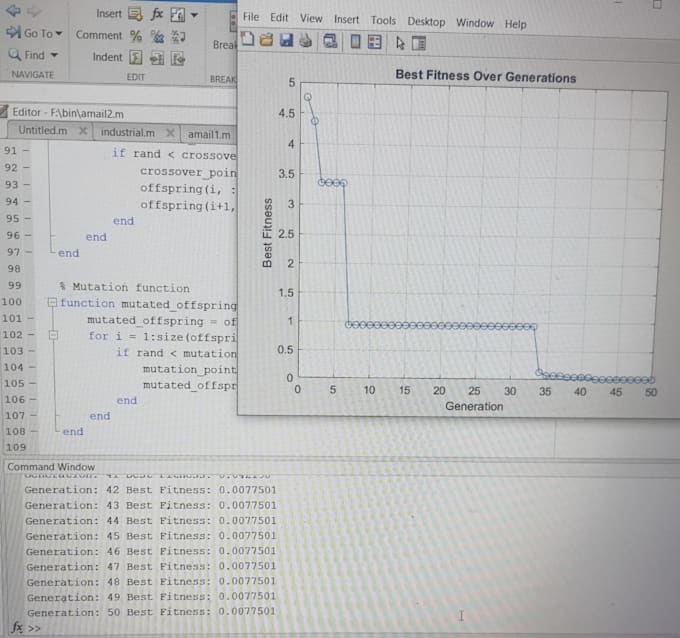Click the Find magnifier icon
This screenshot has height=638, width=680.
click(14, 54)
